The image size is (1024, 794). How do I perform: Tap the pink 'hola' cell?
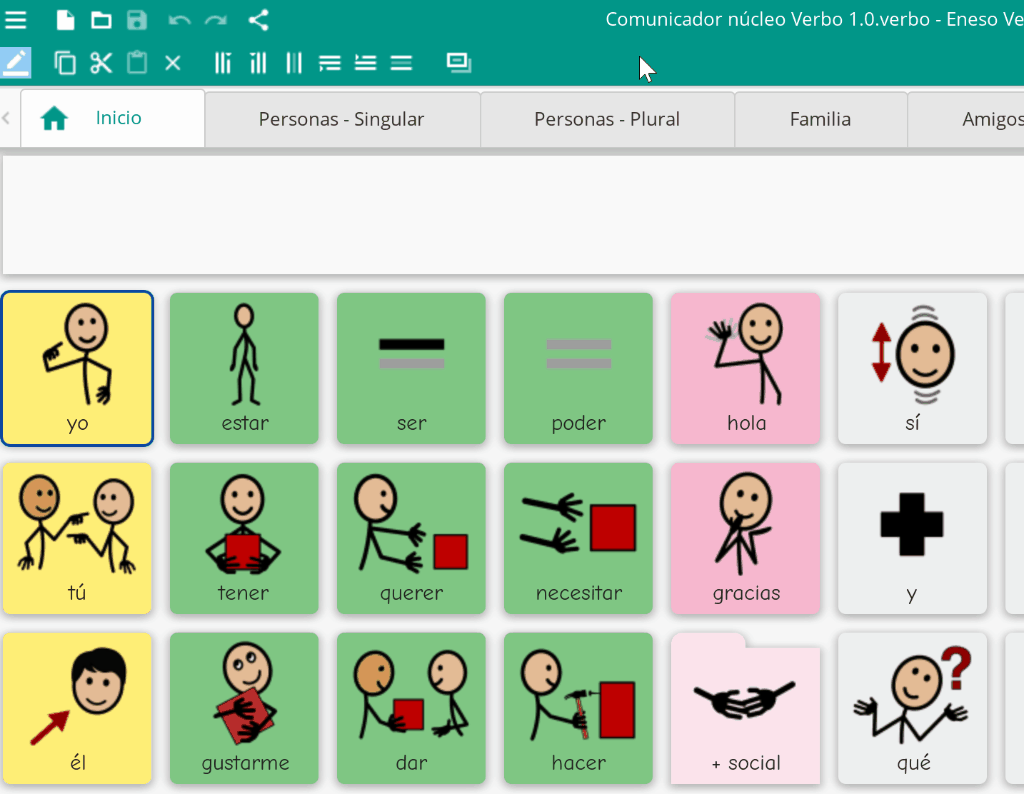pyautogui.click(x=746, y=369)
